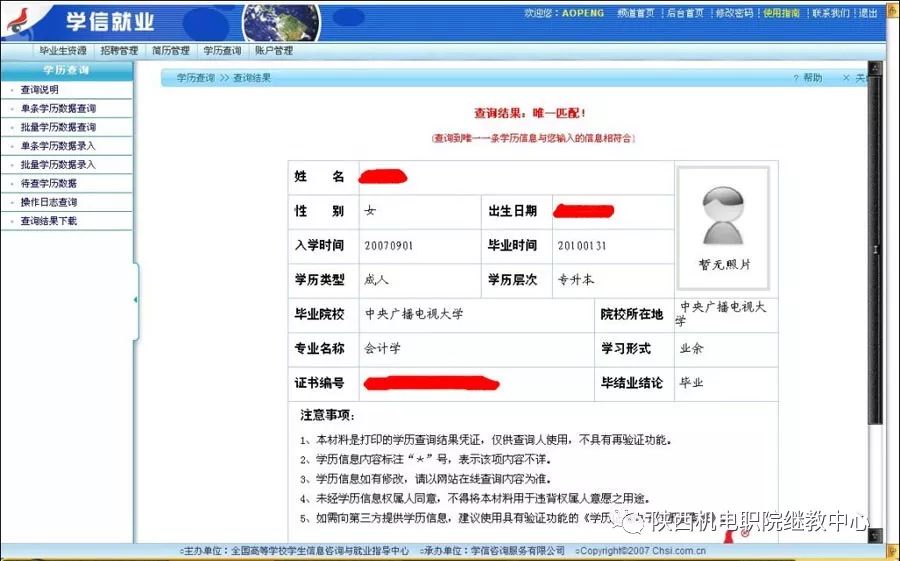
Task: Click the placeholder photo avatar
Action: [x=723, y=215]
